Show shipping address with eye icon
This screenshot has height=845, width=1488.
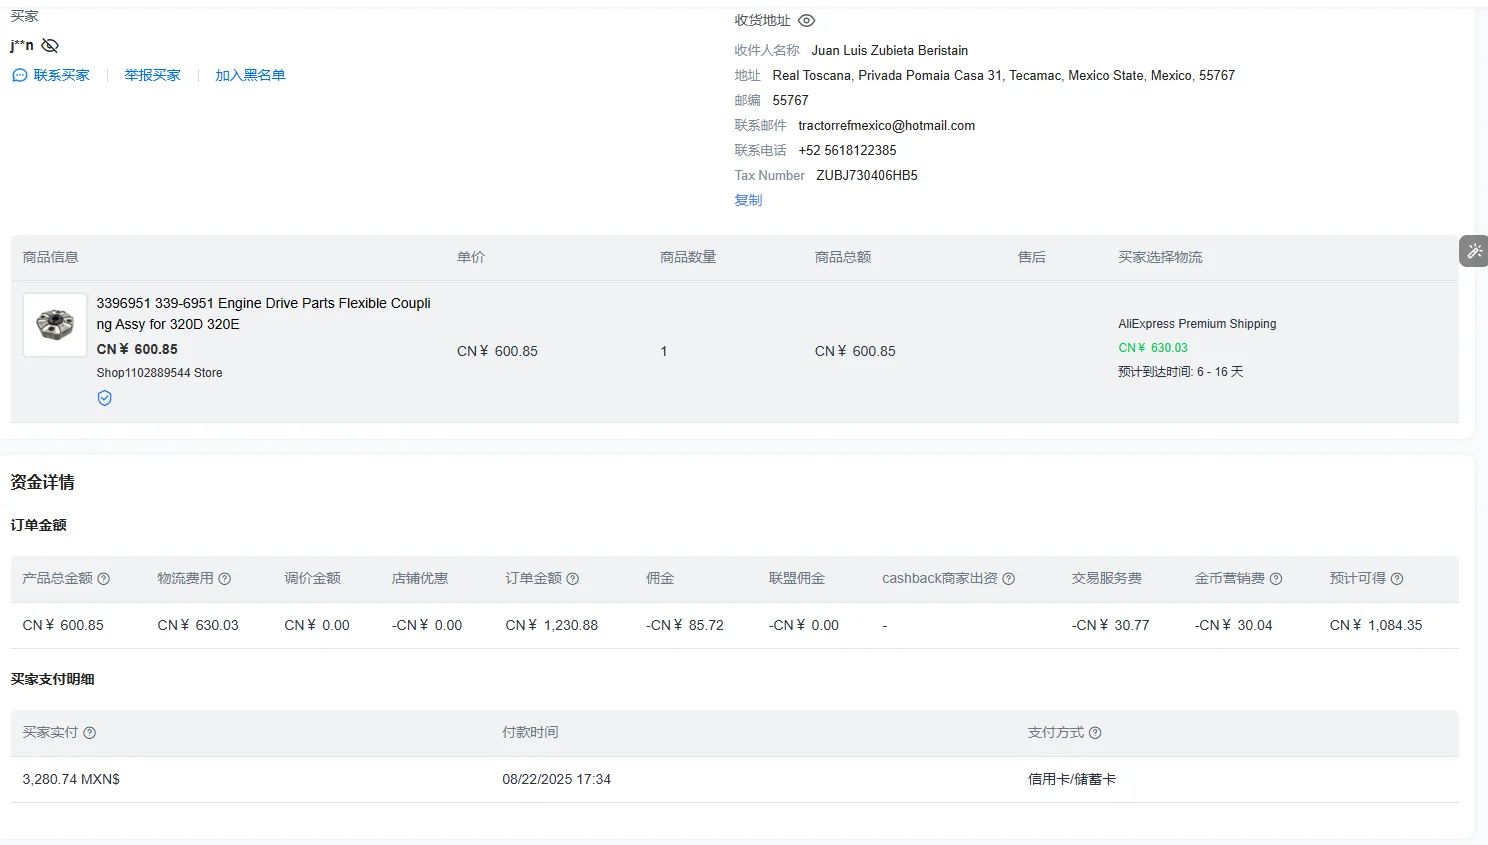[807, 20]
